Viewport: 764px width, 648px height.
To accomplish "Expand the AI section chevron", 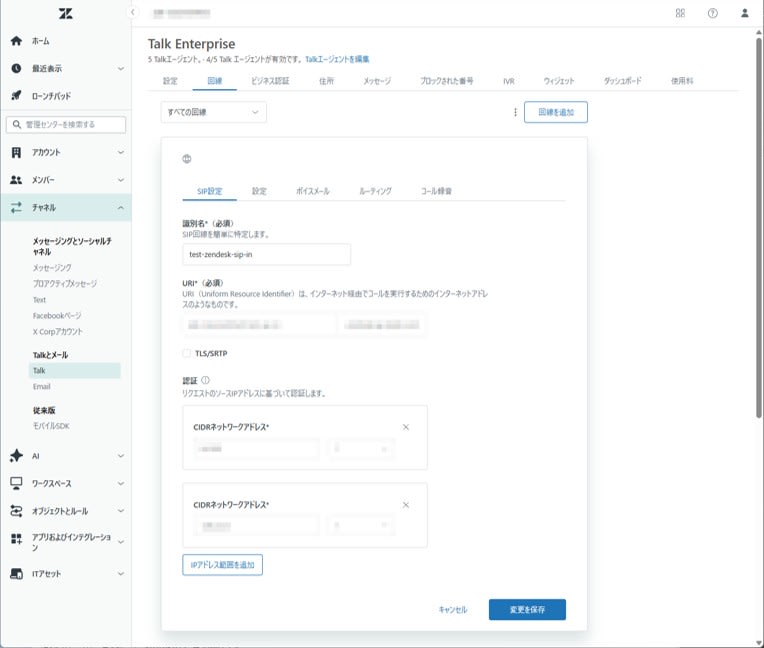I will click(x=121, y=456).
